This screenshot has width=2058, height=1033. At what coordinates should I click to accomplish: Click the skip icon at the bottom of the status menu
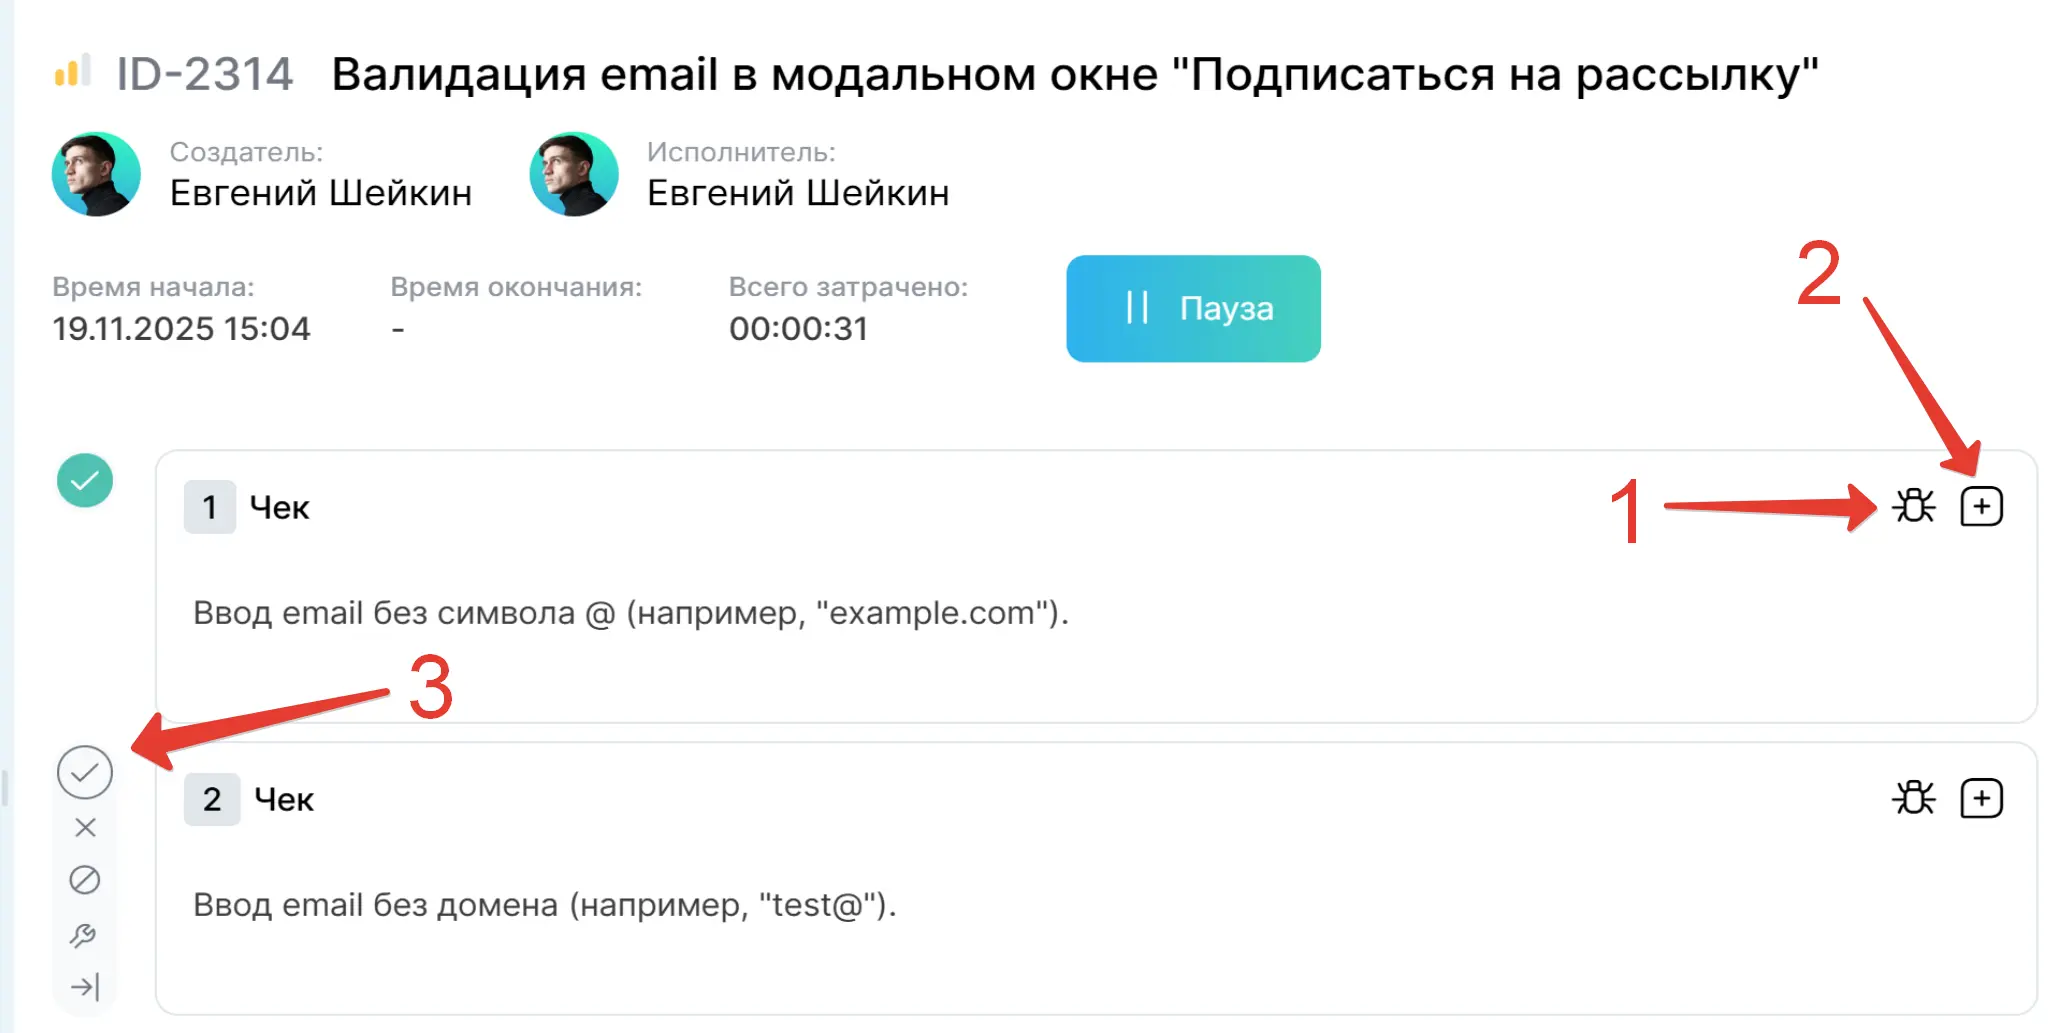86,987
